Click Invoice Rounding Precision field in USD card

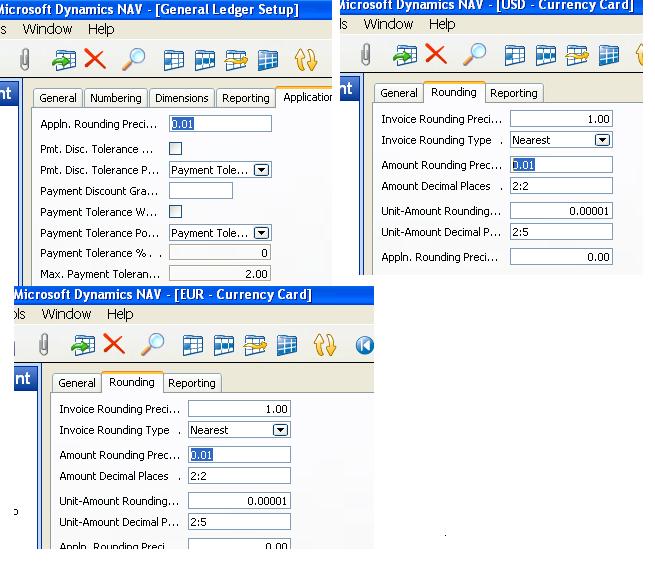tap(561, 119)
